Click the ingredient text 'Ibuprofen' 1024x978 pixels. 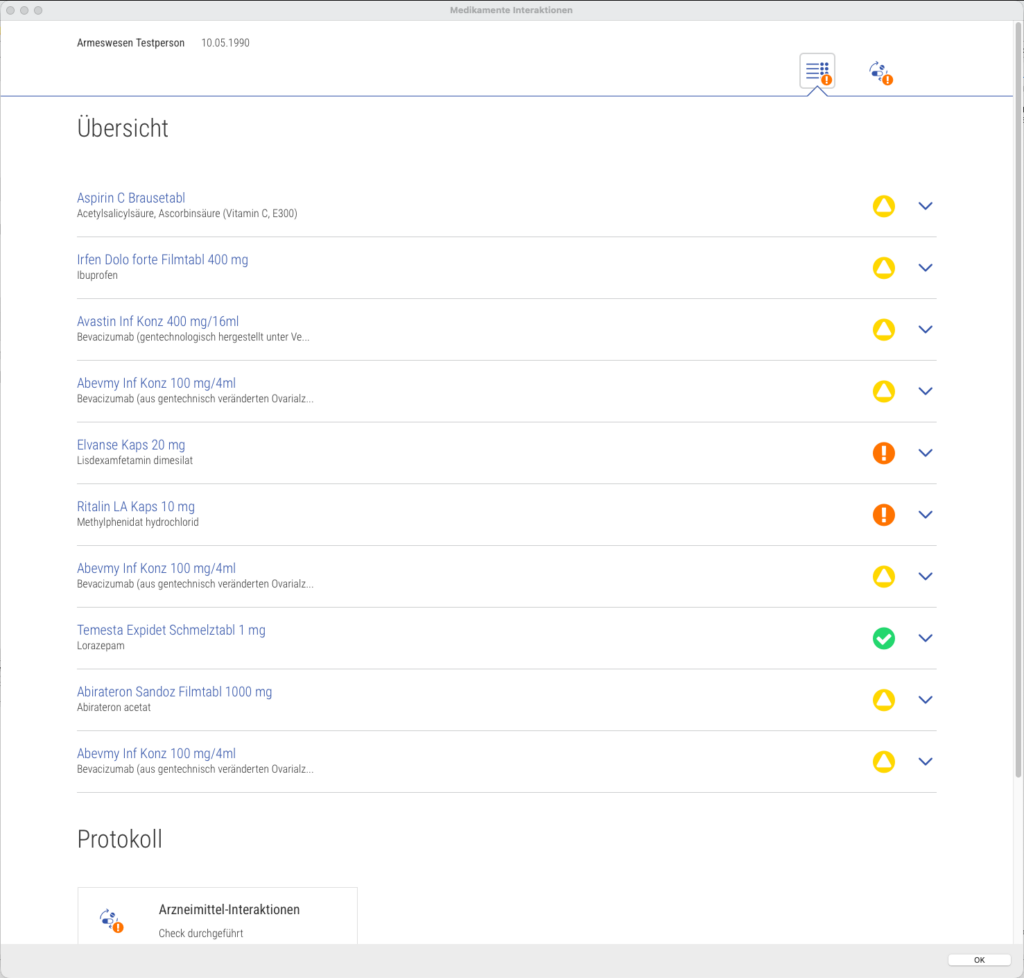(x=97, y=276)
